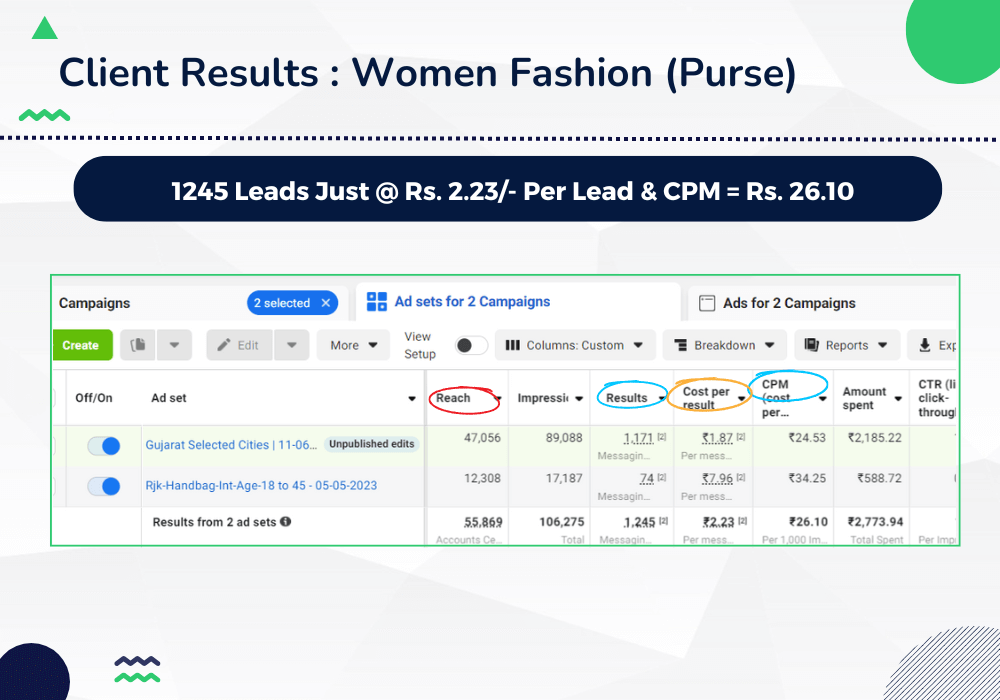The image size is (1000, 700).
Task: Toggle the View Setup switch
Action: coord(471,345)
